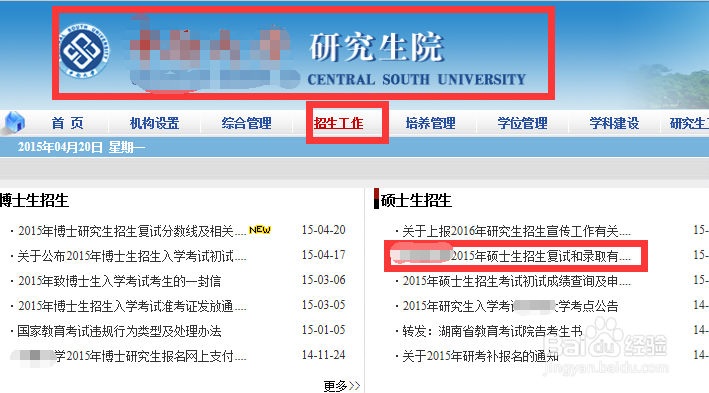Image resolution: width=709 pixels, height=393 pixels.
Task: Click the date text 2015年04月20日 星期一
Action: click(81, 147)
